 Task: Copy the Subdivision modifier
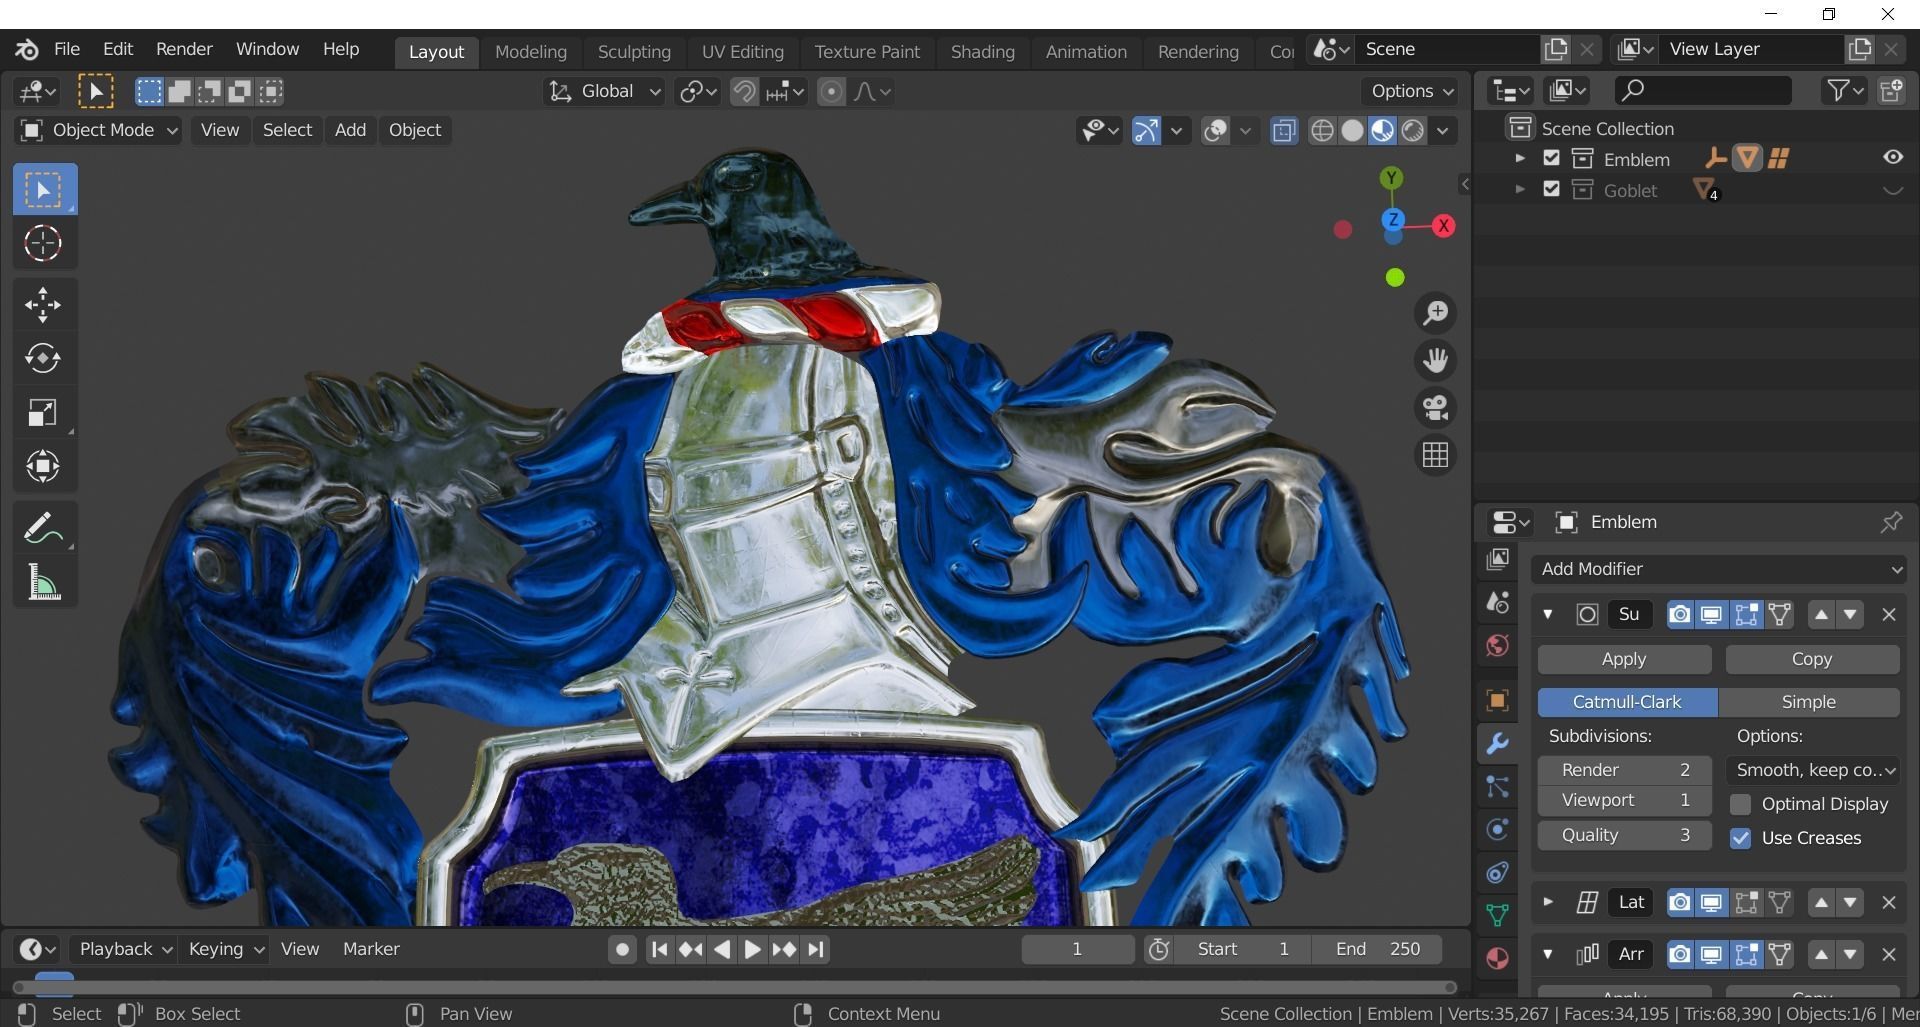(x=1812, y=659)
